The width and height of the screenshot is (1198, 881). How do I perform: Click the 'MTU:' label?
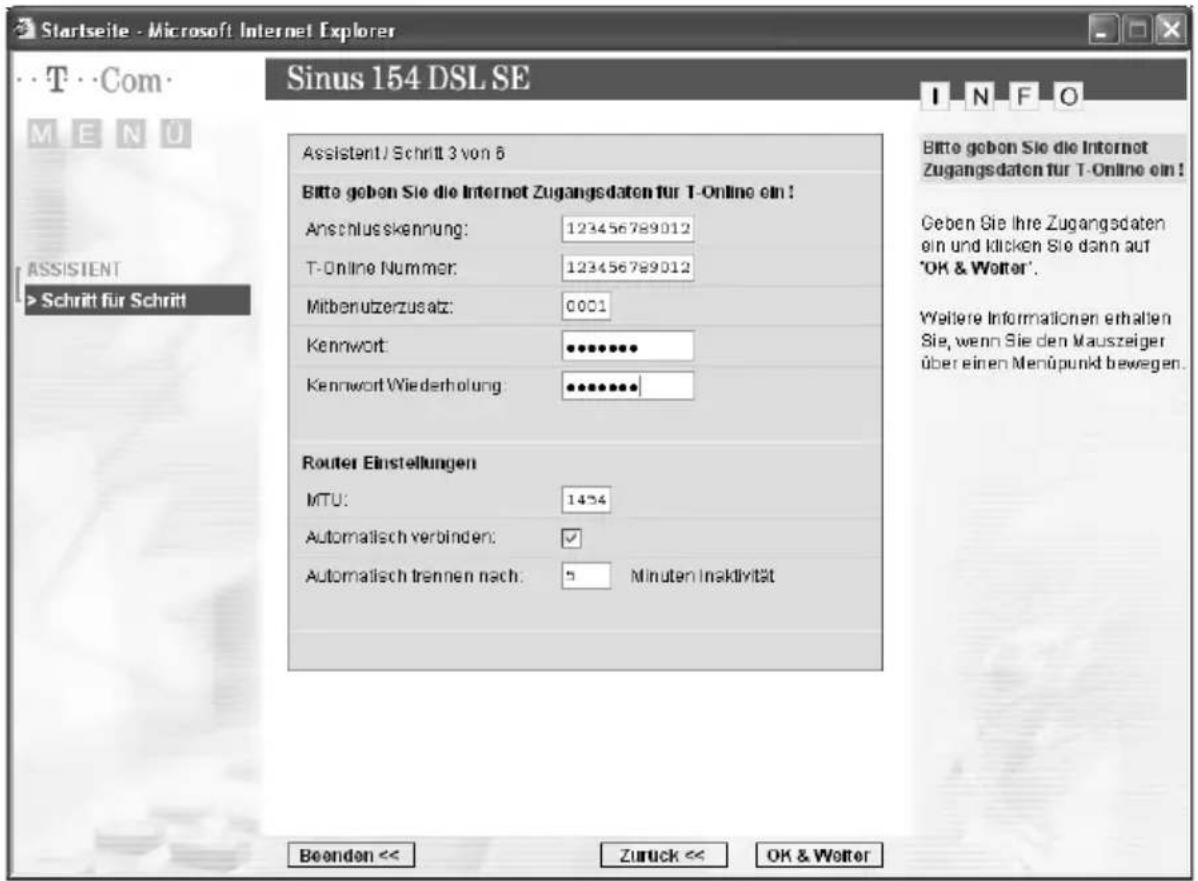(327, 500)
